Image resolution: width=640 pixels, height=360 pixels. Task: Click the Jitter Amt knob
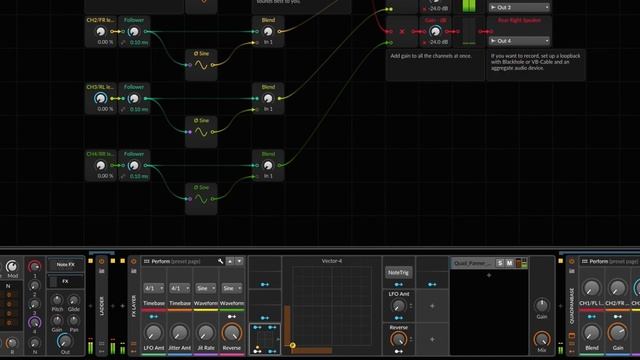(x=180, y=333)
